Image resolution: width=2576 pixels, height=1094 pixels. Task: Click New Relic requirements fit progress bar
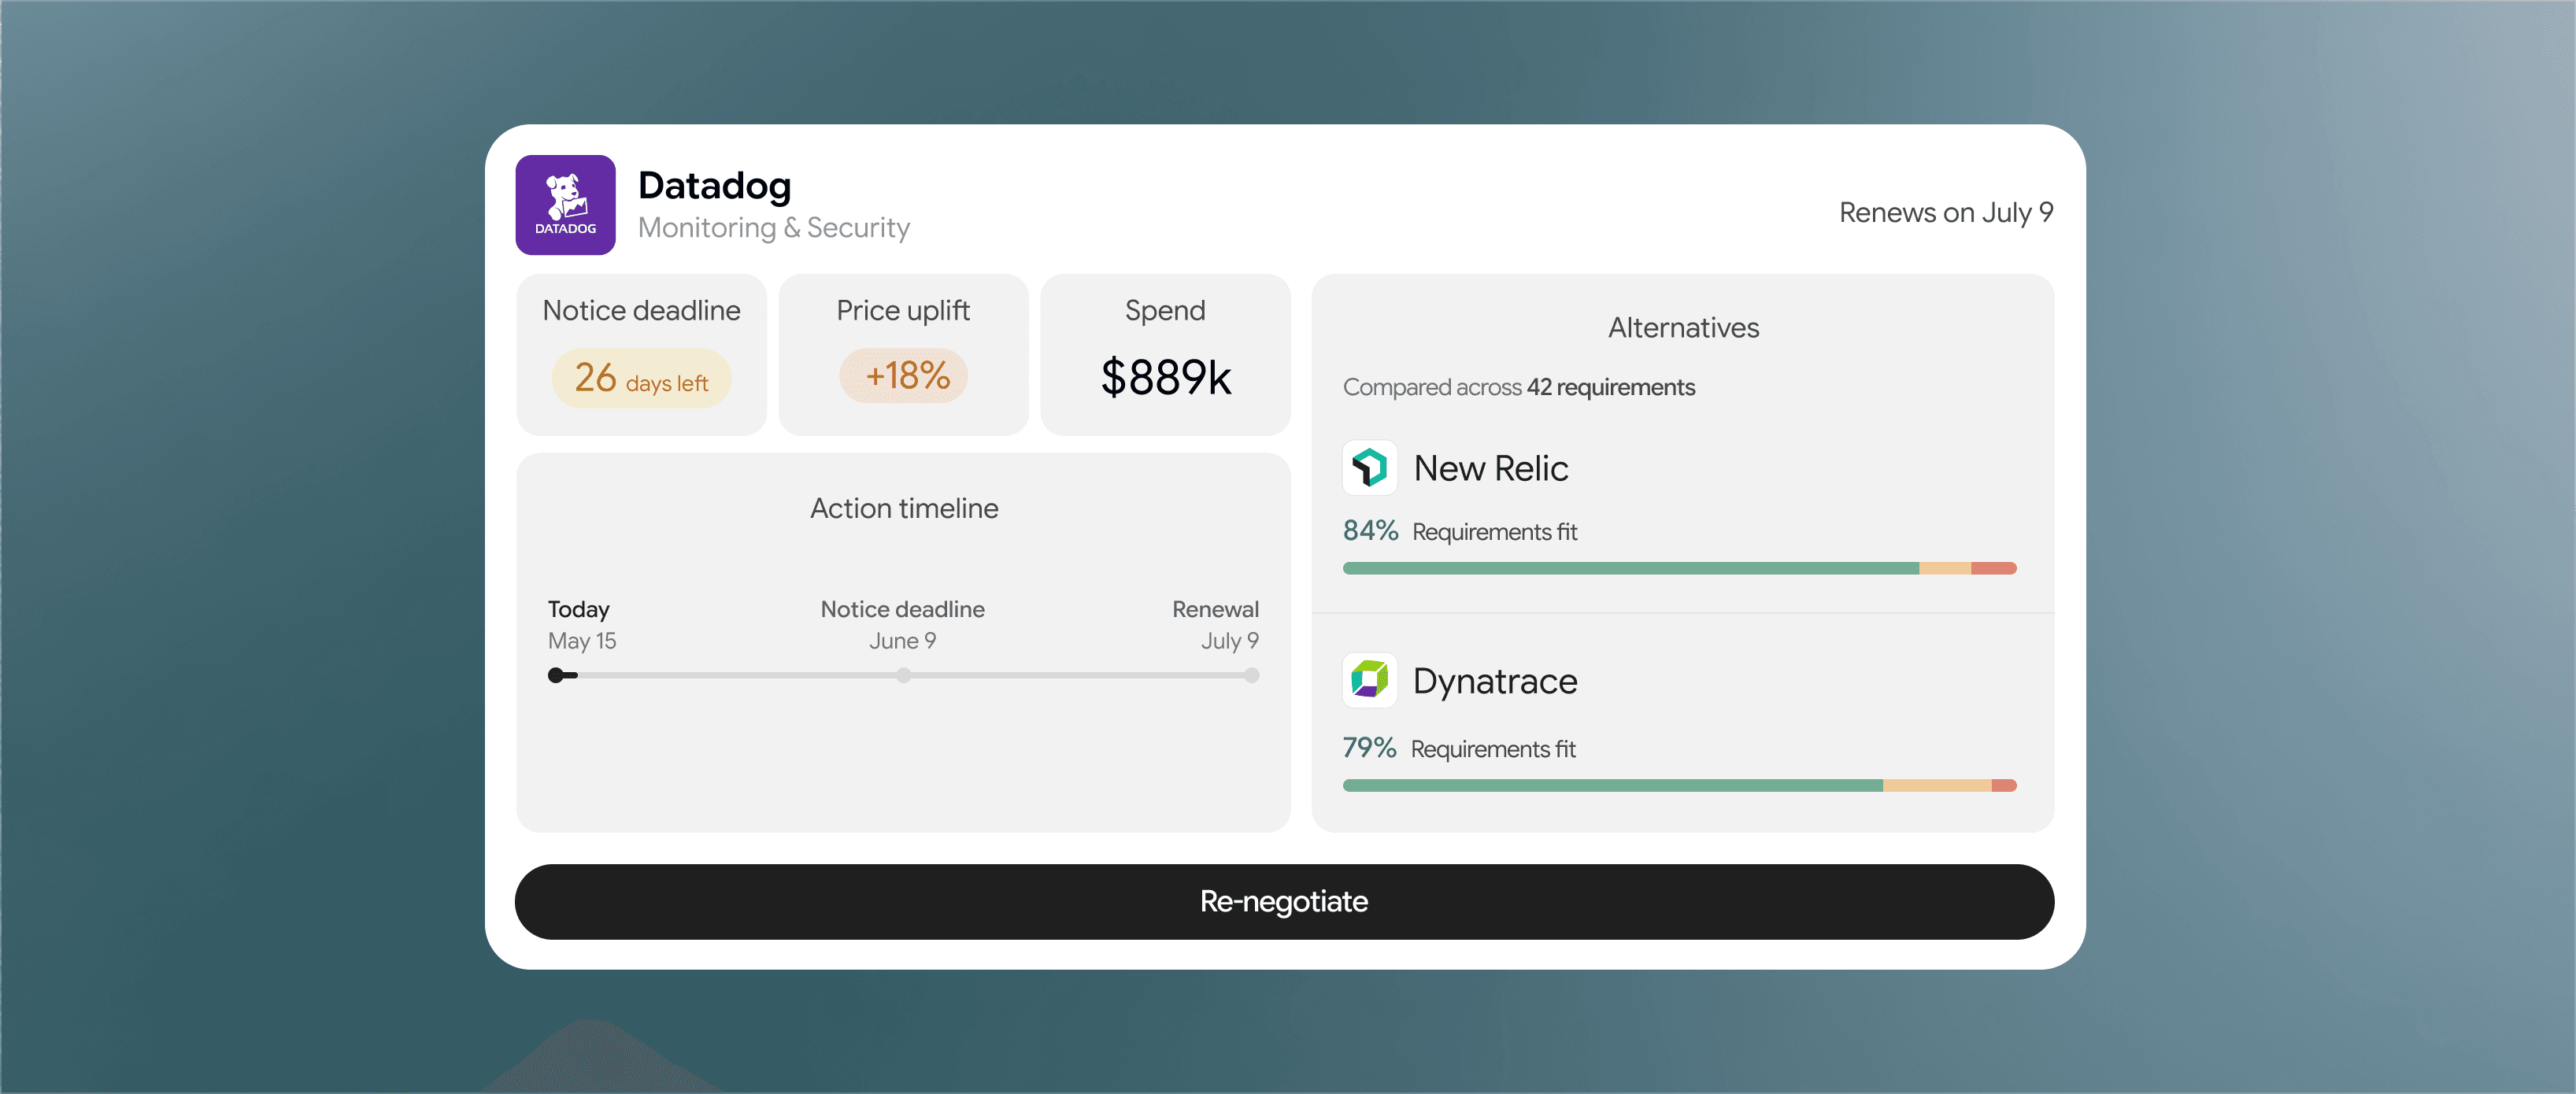[1679, 568]
